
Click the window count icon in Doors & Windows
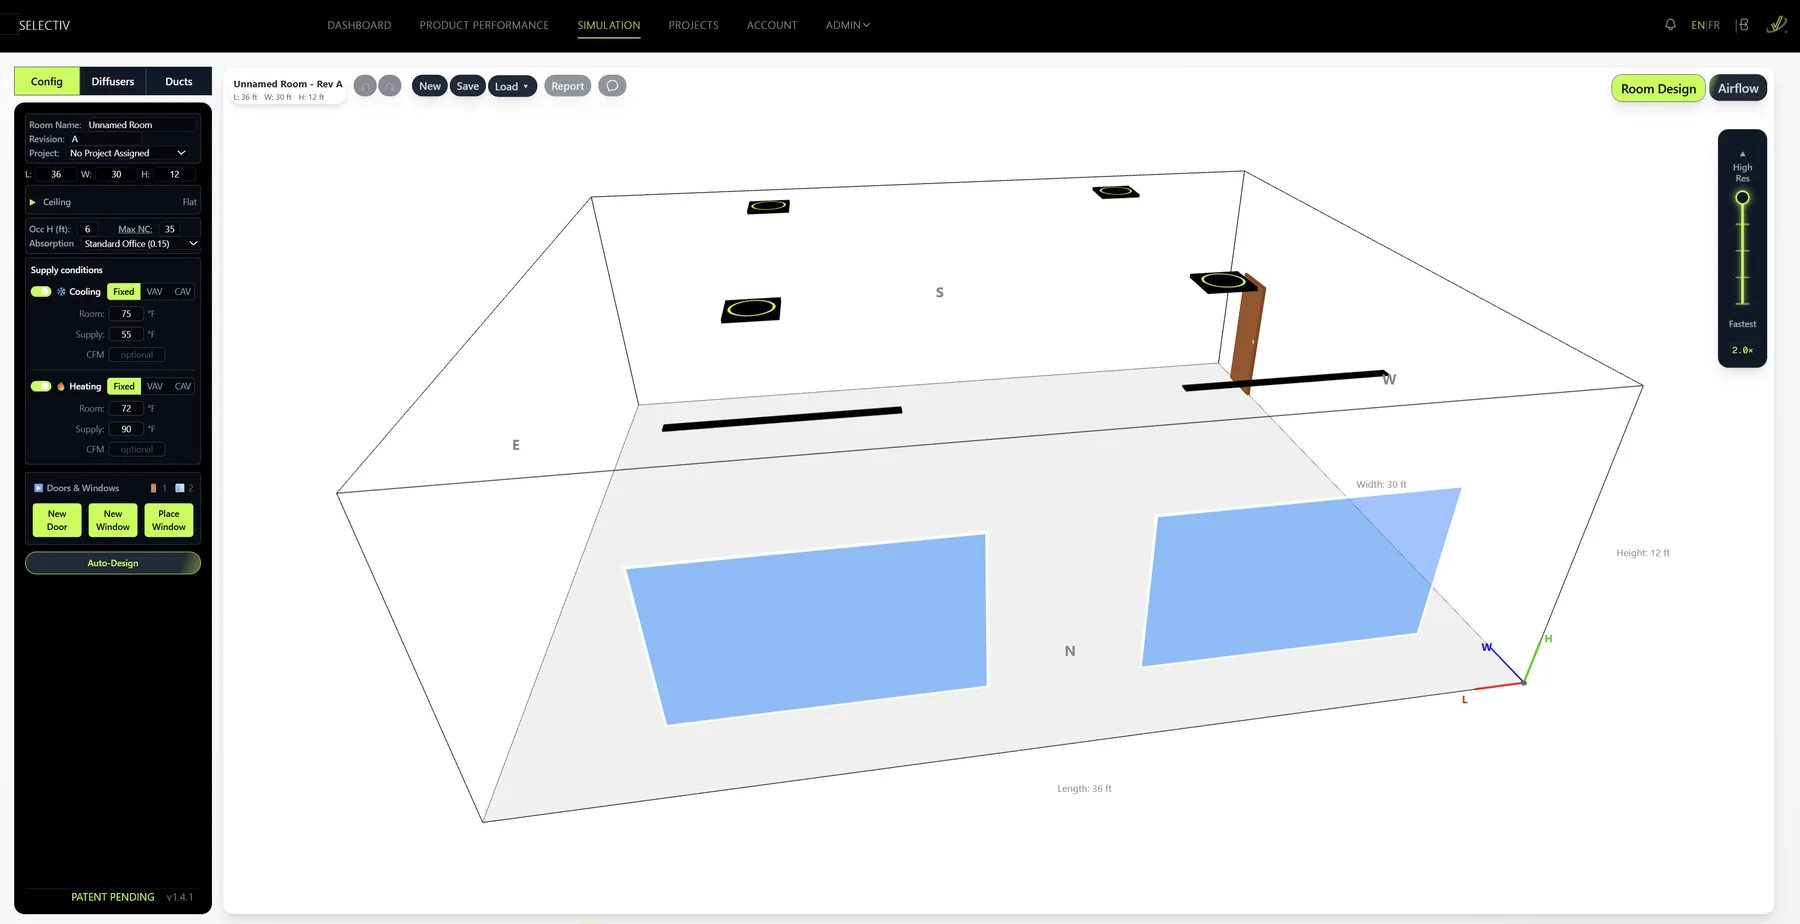pos(180,488)
